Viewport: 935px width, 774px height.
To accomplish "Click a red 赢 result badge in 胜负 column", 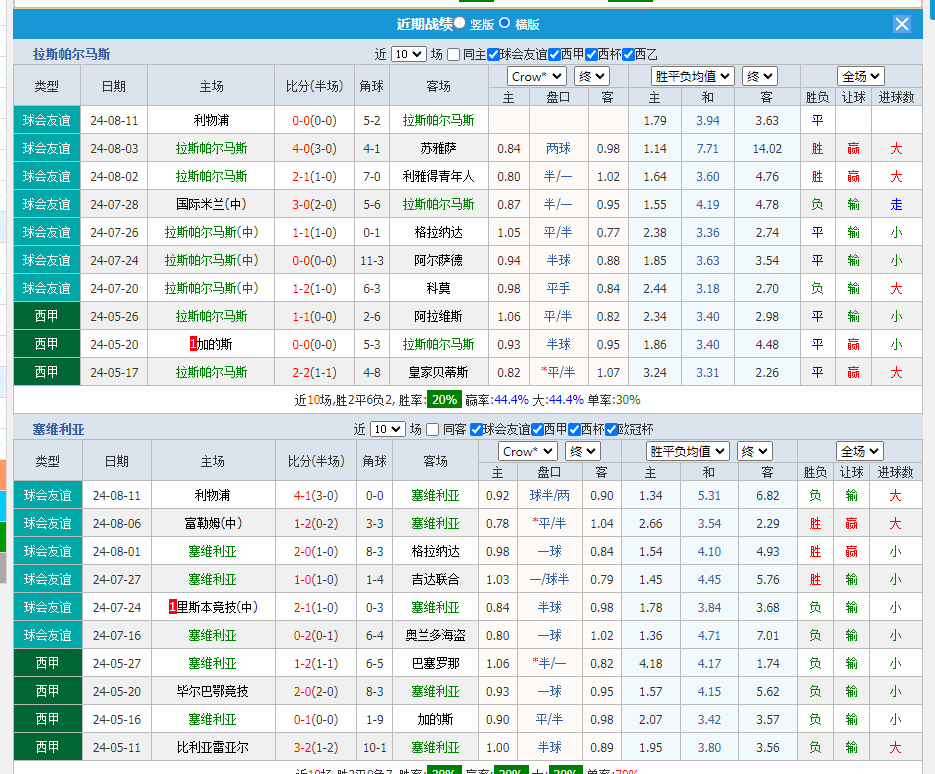I will [852, 147].
